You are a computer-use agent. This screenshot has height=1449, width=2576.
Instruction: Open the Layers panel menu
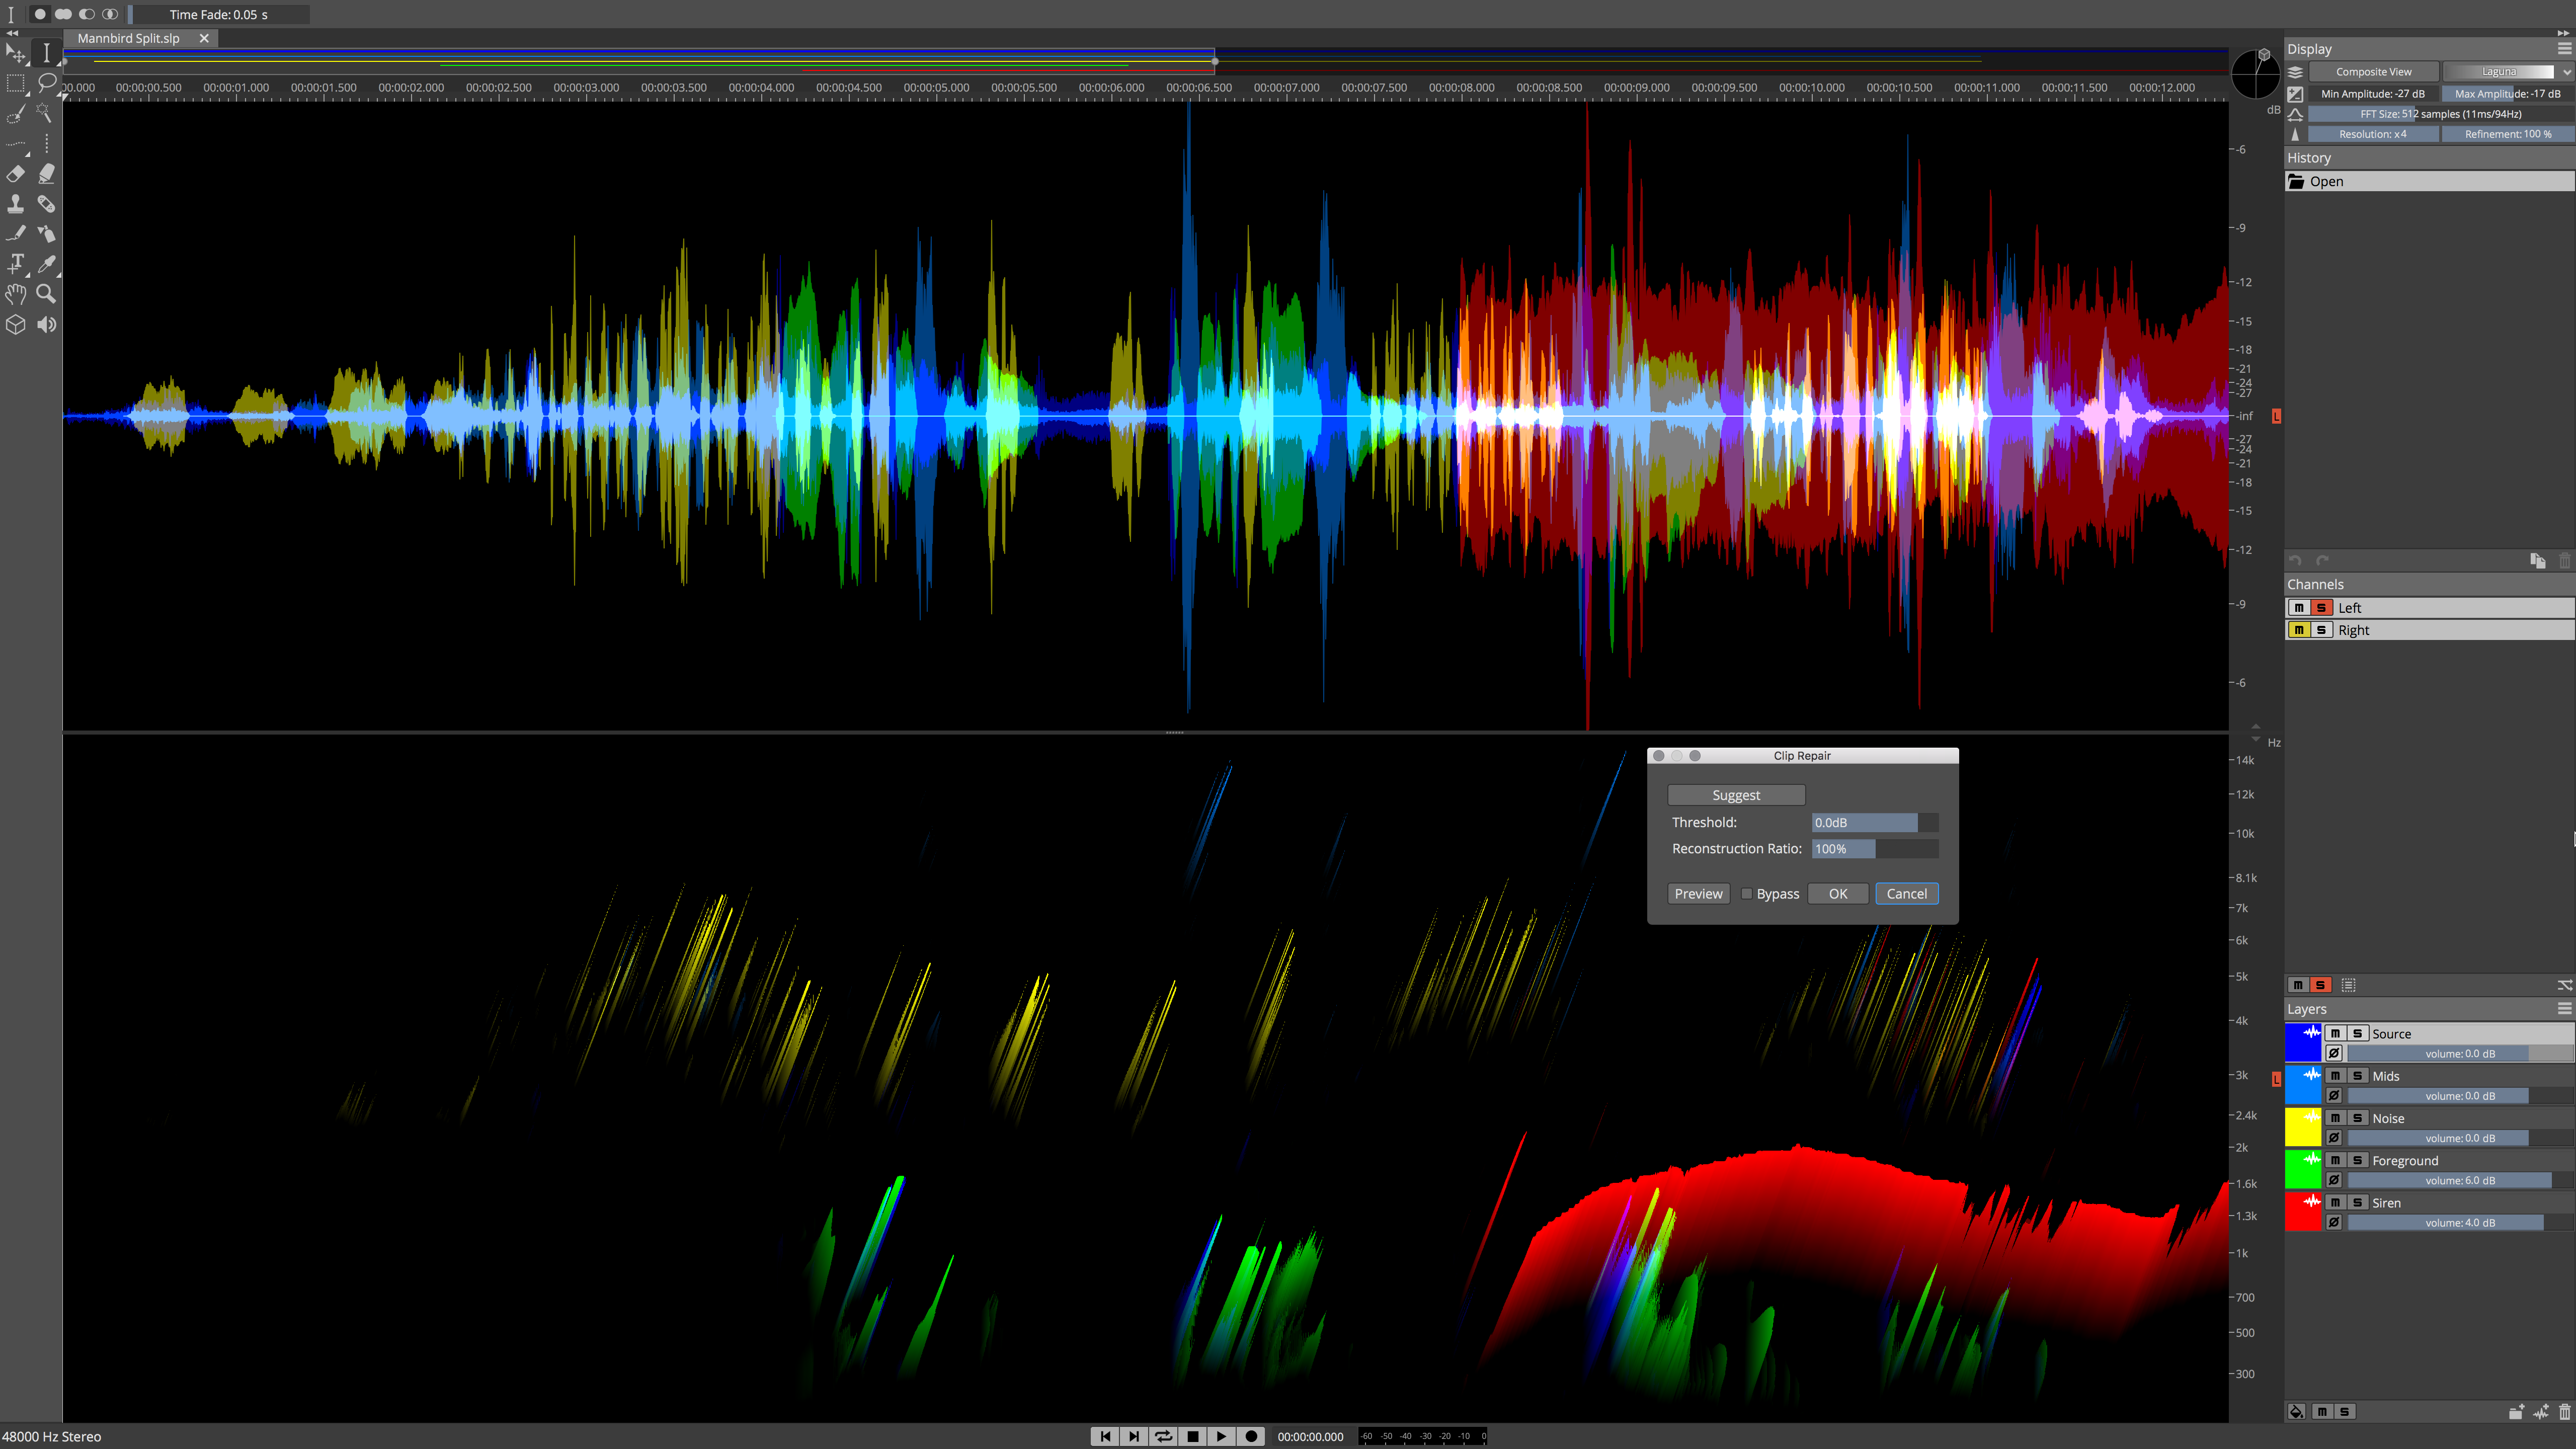click(2564, 1009)
